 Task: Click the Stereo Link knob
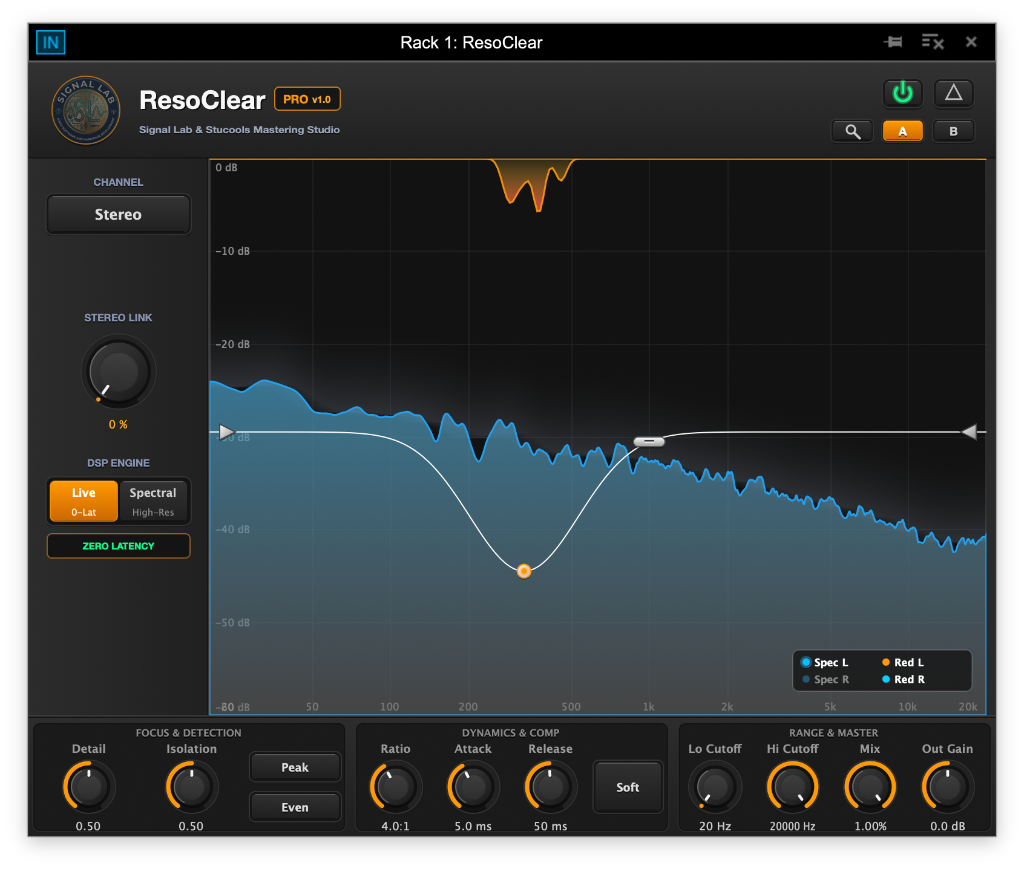tap(118, 372)
